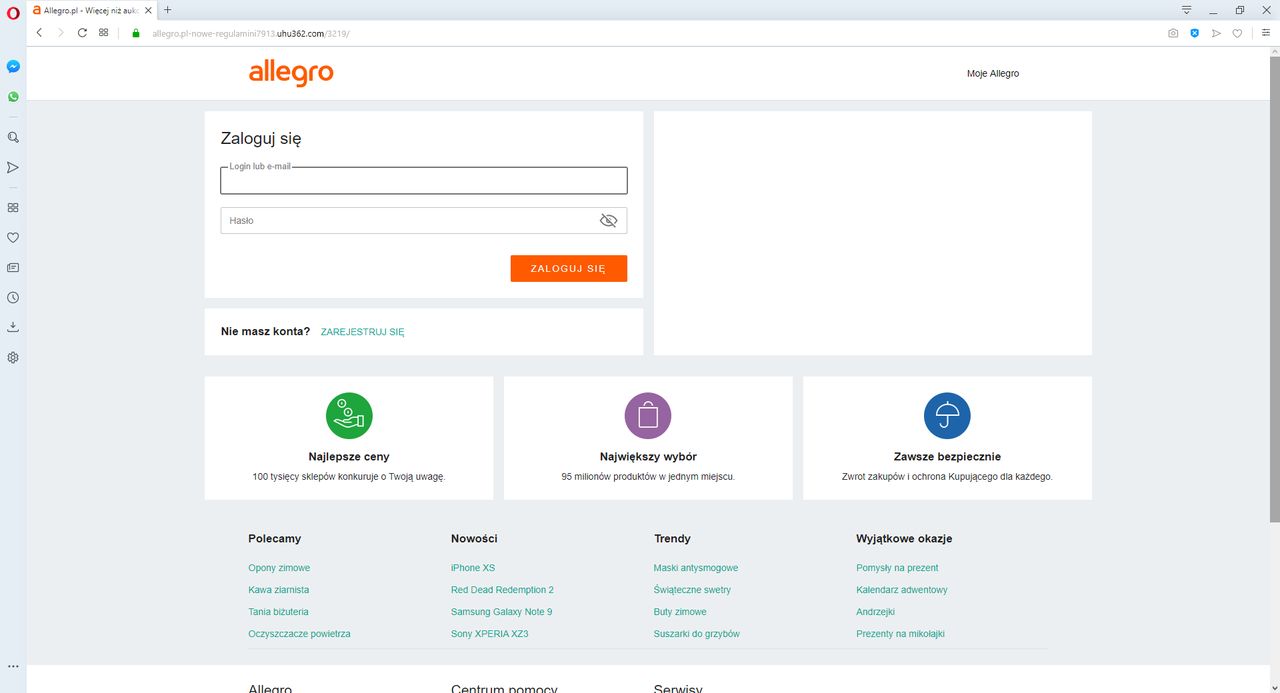
Task: Go back to the previous page
Action: (x=39, y=33)
